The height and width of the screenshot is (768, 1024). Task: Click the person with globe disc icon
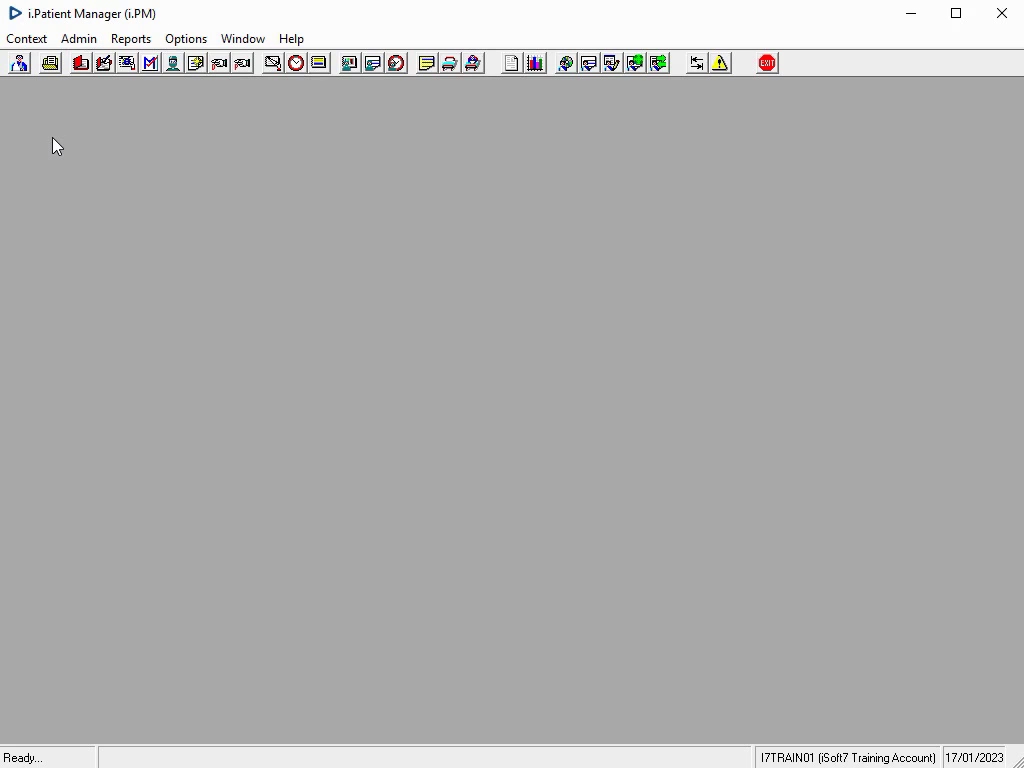pos(566,63)
